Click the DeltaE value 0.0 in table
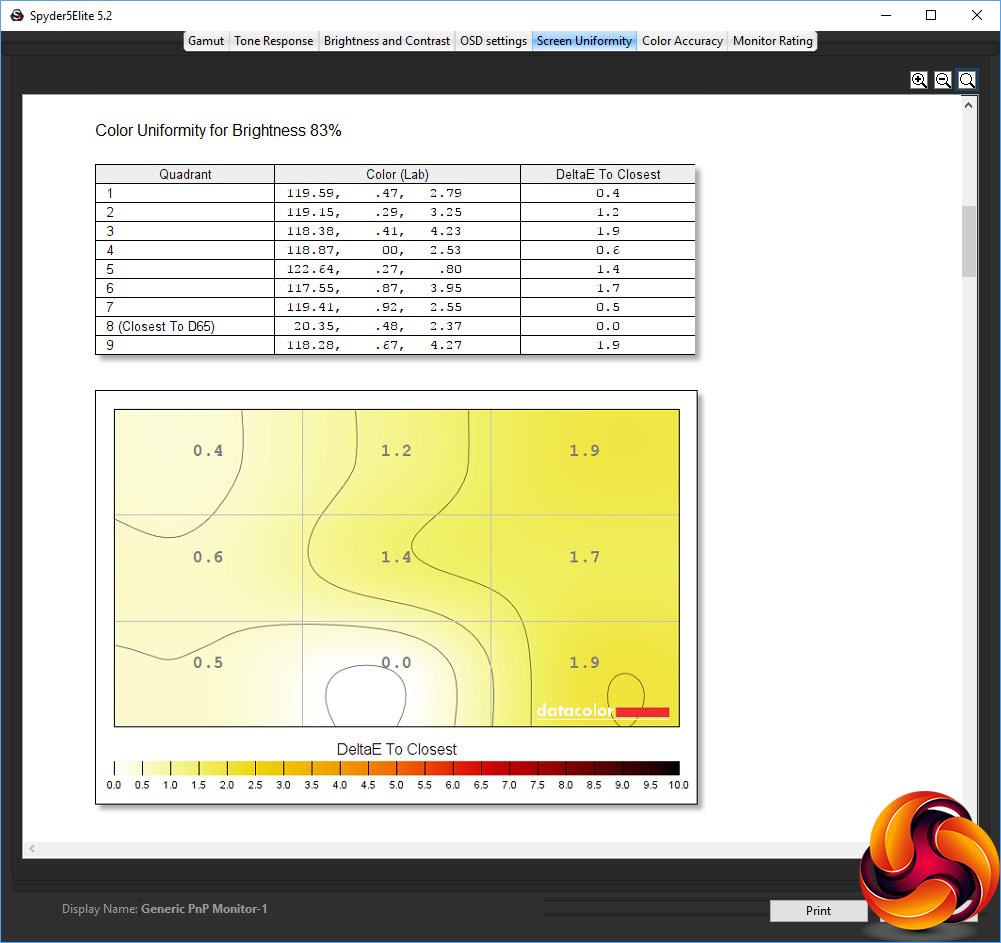The height and width of the screenshot is (943, 1001). 608,326
